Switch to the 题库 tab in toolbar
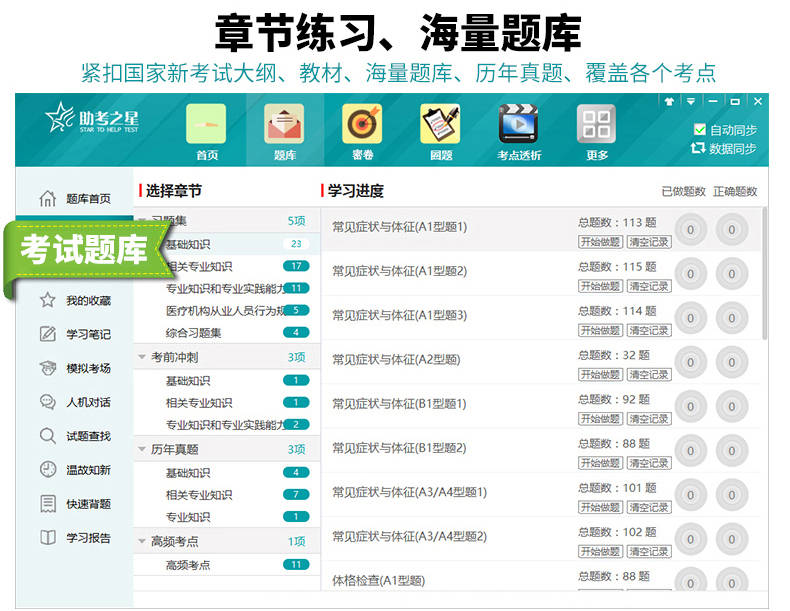This screenshot has width=790, height=611. pyautogui.click(x=284, y=125)
